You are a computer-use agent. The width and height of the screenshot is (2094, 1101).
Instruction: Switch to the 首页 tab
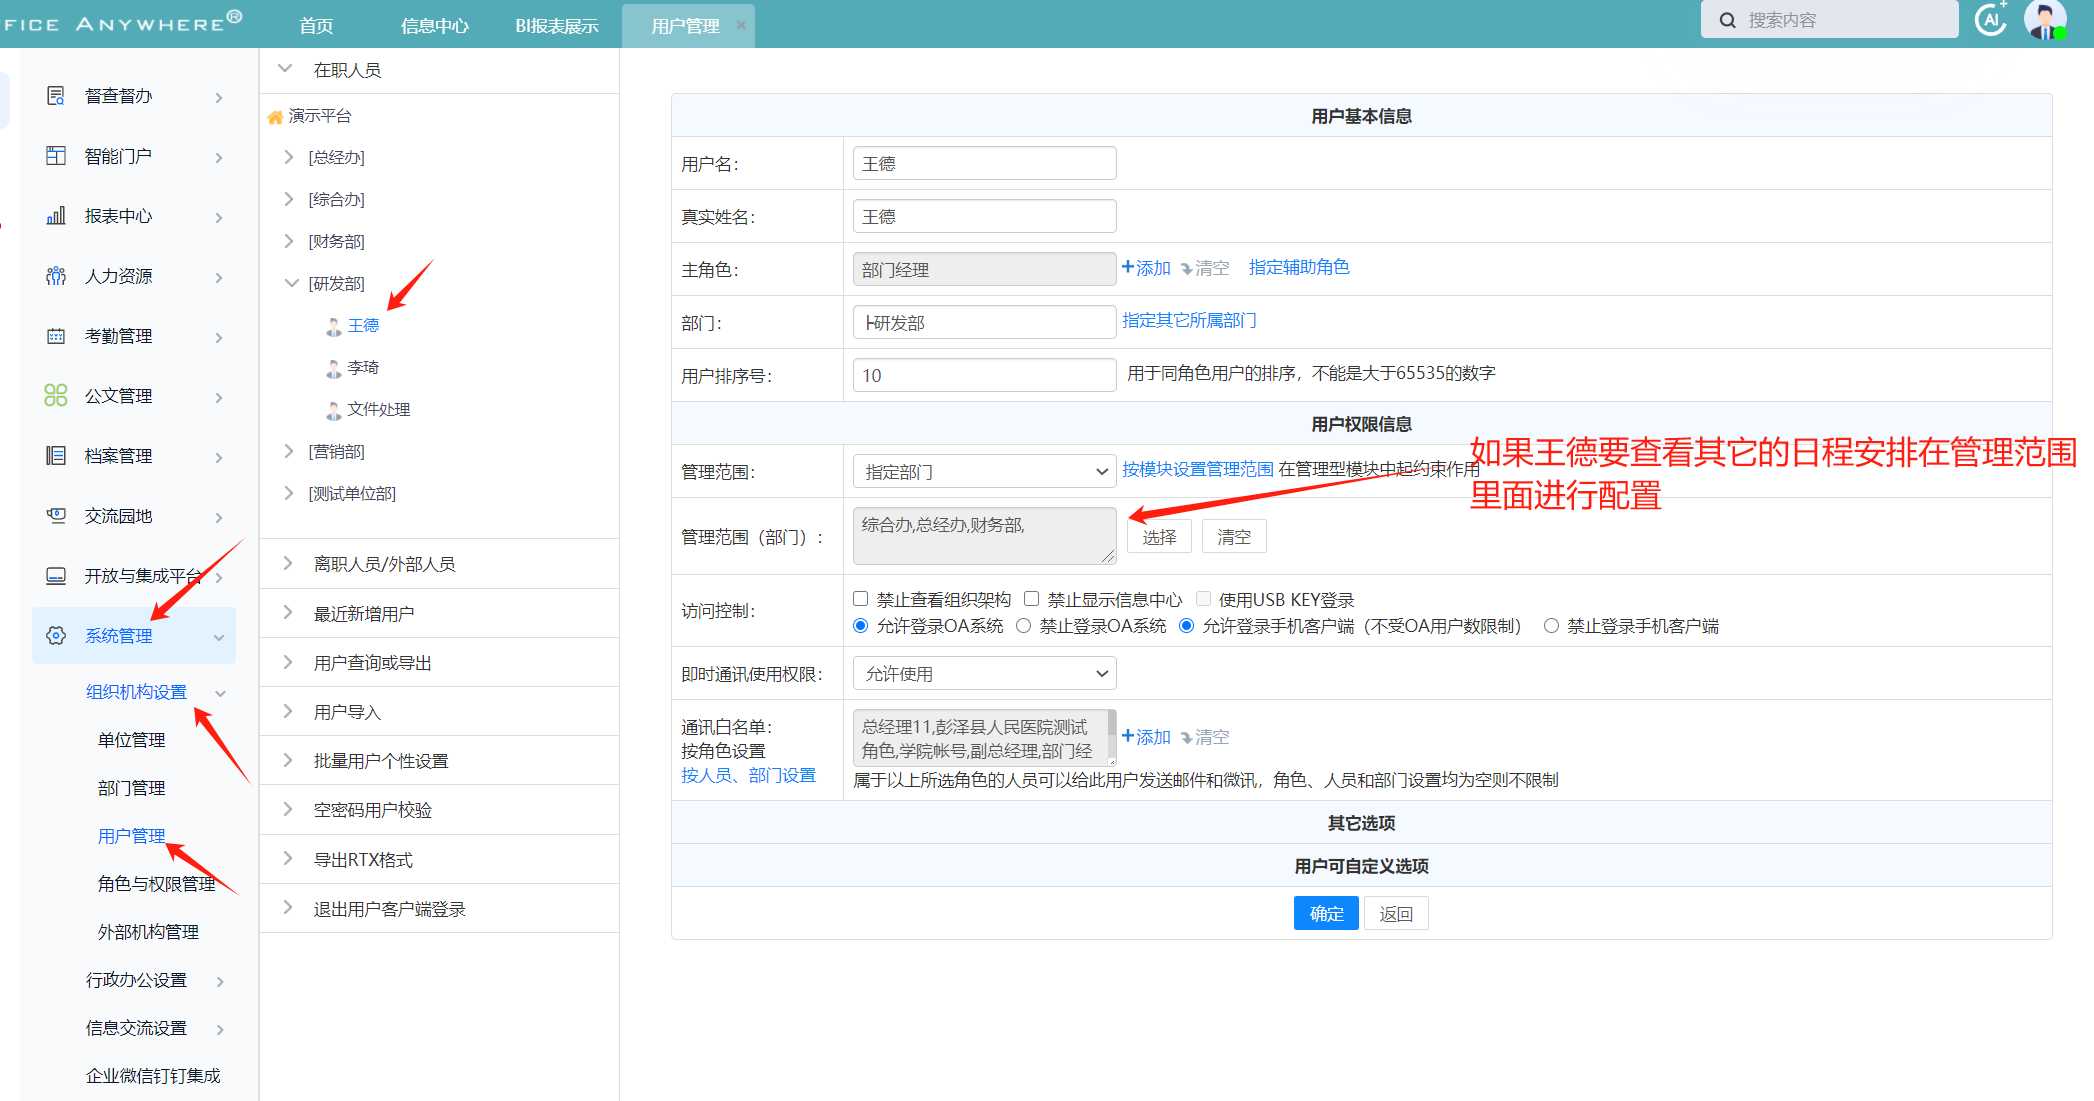(x=317, y=26)
